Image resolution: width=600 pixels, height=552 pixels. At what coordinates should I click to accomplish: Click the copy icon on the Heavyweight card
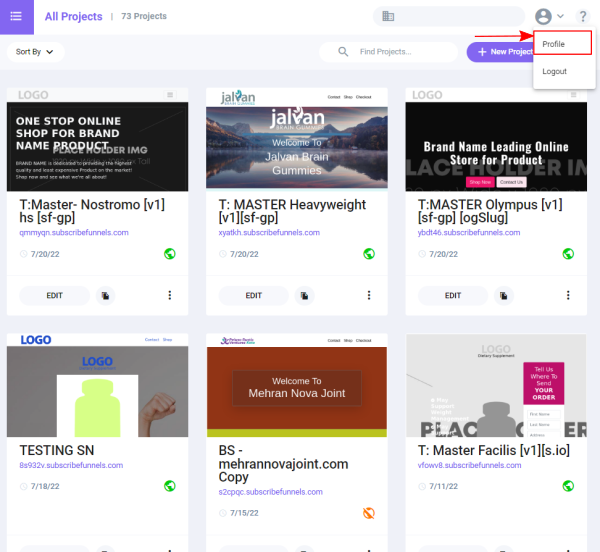(x=305, y=295)
